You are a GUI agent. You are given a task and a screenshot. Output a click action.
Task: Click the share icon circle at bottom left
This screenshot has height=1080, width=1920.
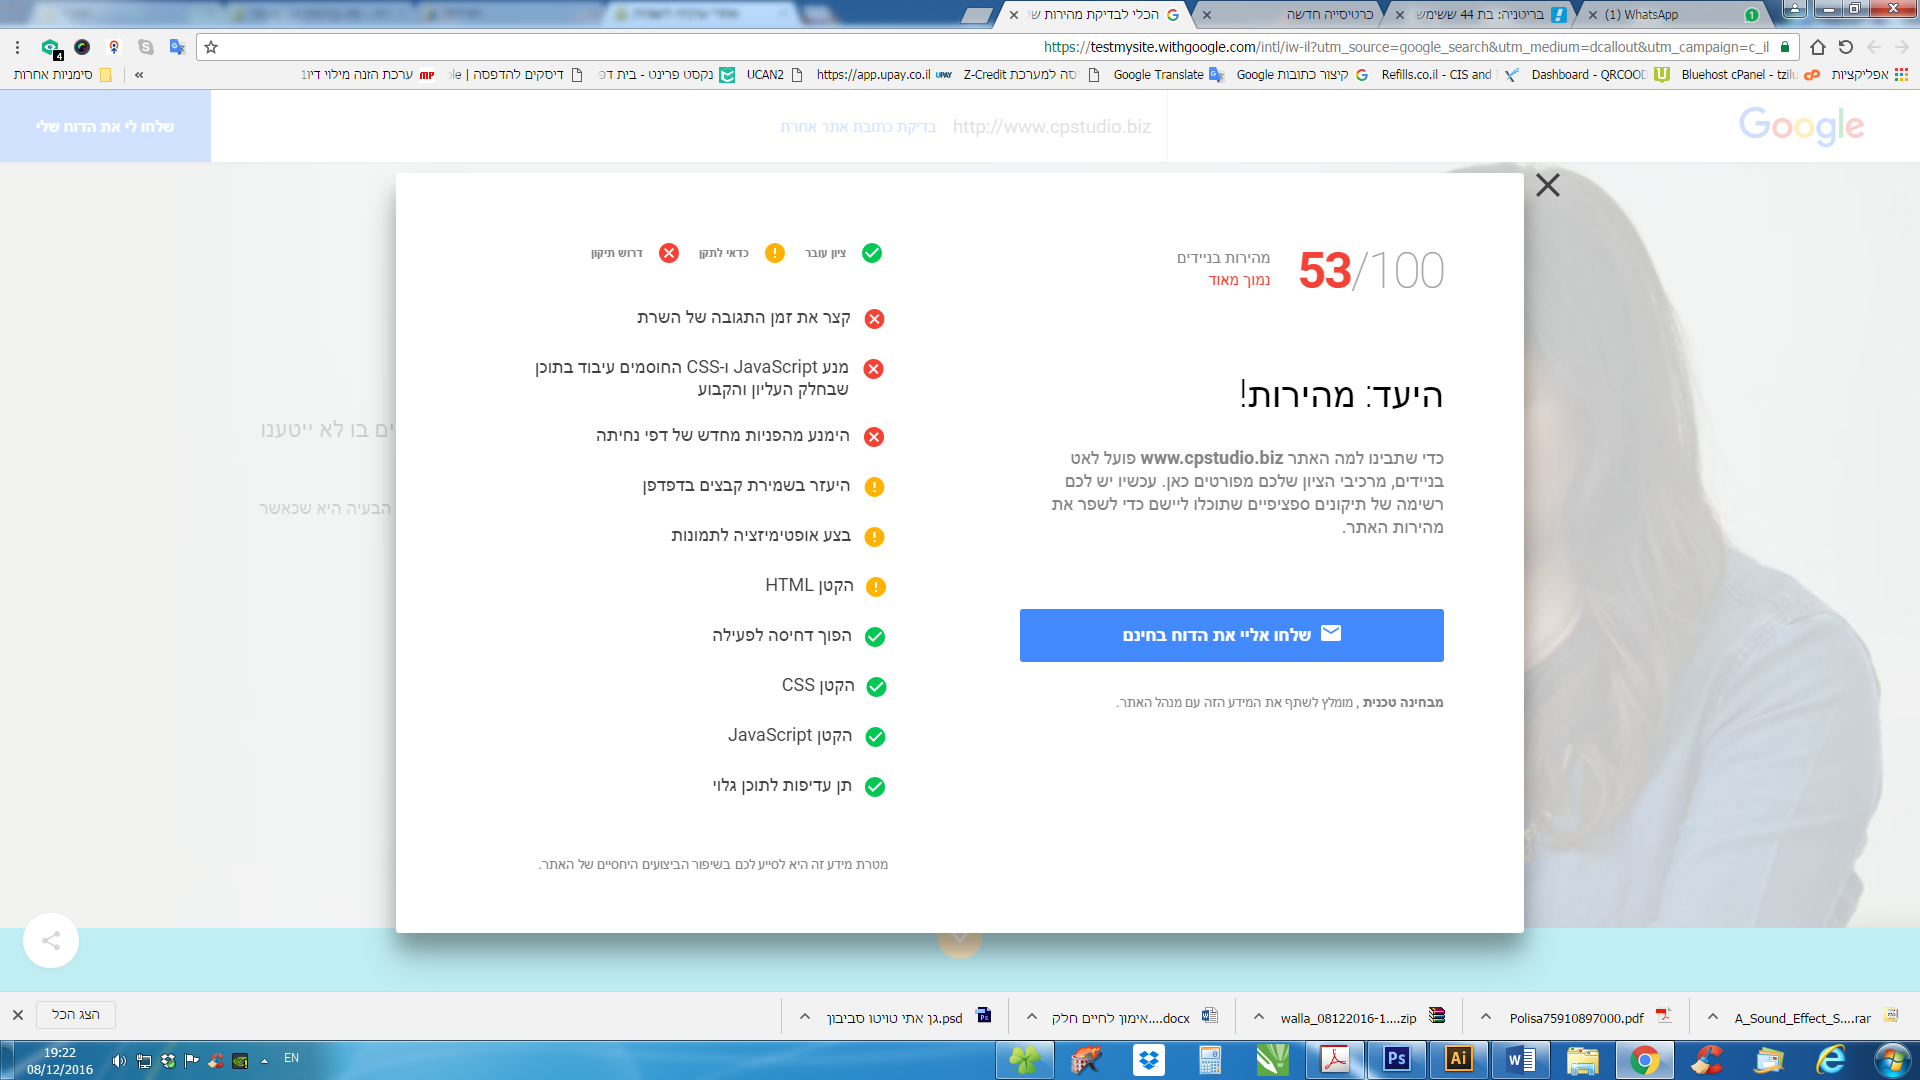[51, 940]
